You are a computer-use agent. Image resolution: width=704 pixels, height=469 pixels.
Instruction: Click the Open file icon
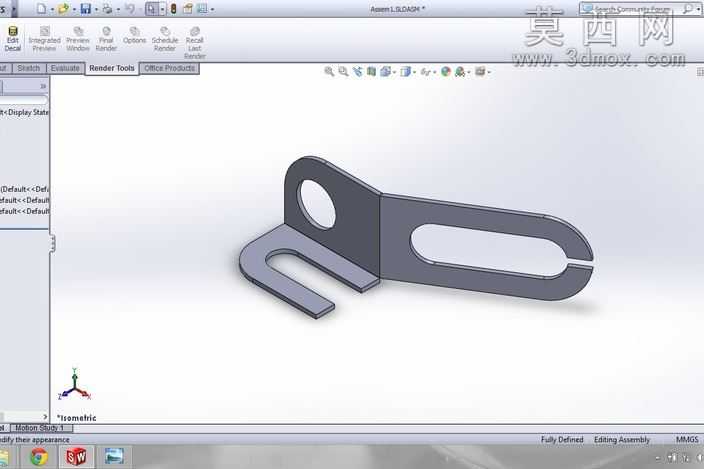point(63,9)
